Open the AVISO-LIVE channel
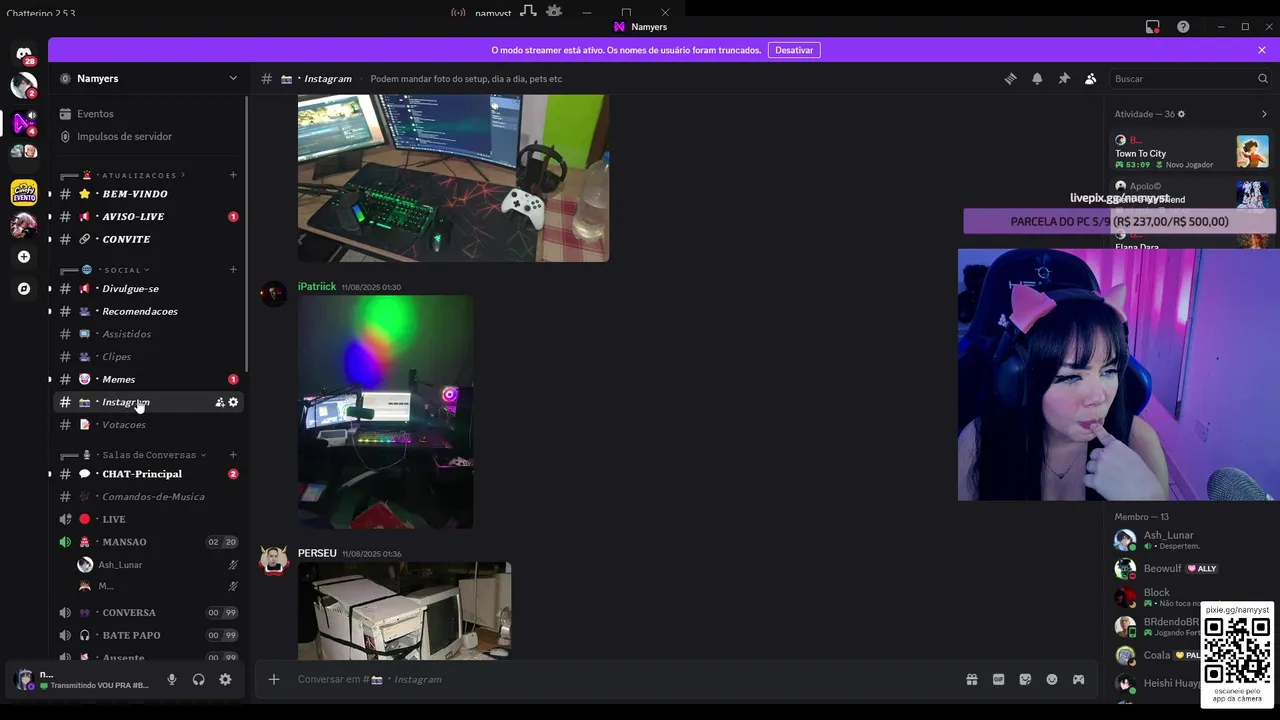 pos(148,216)
